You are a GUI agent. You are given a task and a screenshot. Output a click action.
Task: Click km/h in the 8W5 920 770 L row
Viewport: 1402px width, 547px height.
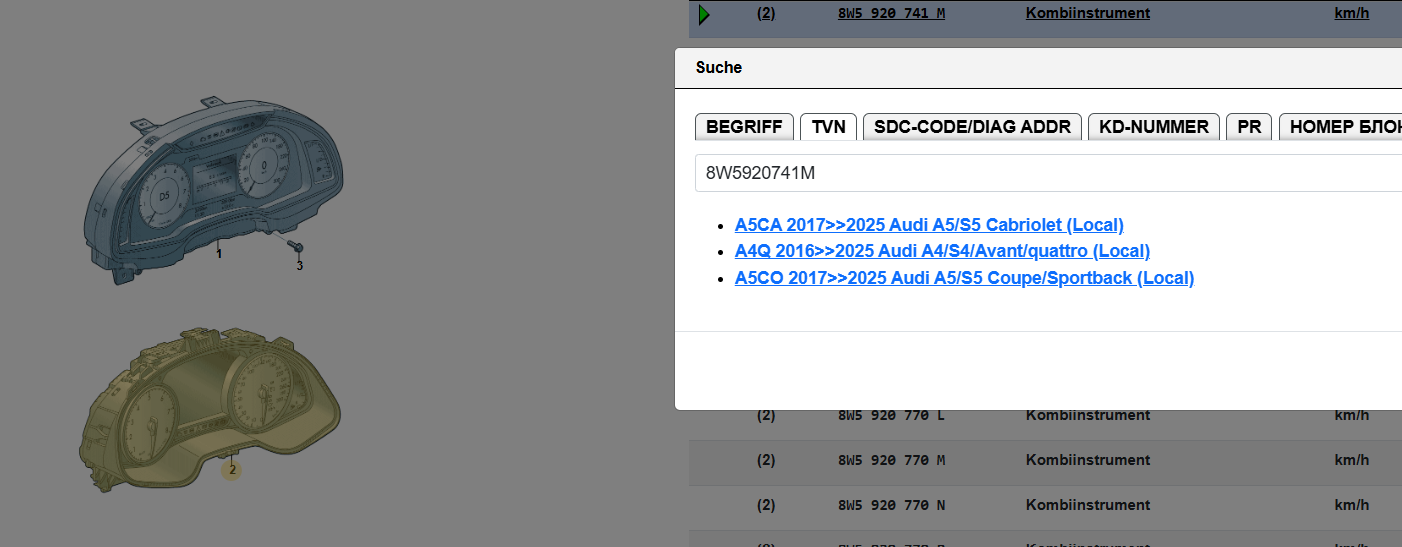[1352, 415]
